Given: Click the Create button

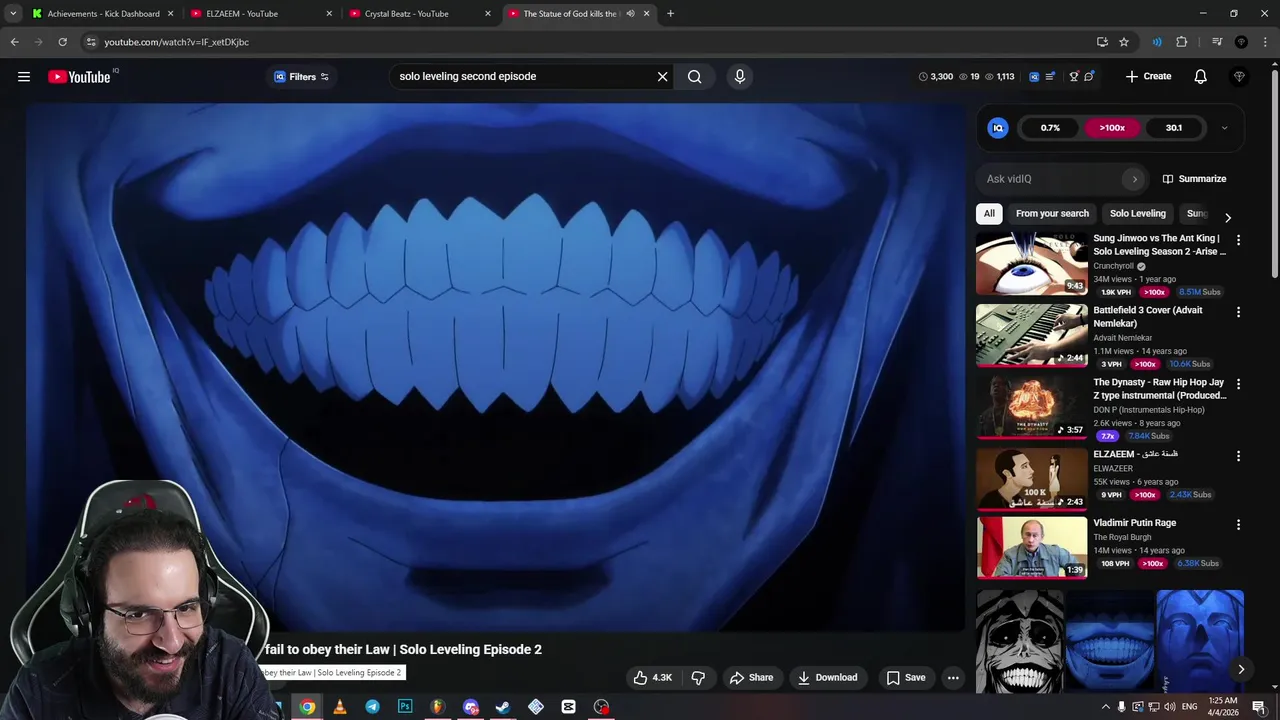Looking at the screenshot, I should pyautogui.click(x=1148, y=77).
